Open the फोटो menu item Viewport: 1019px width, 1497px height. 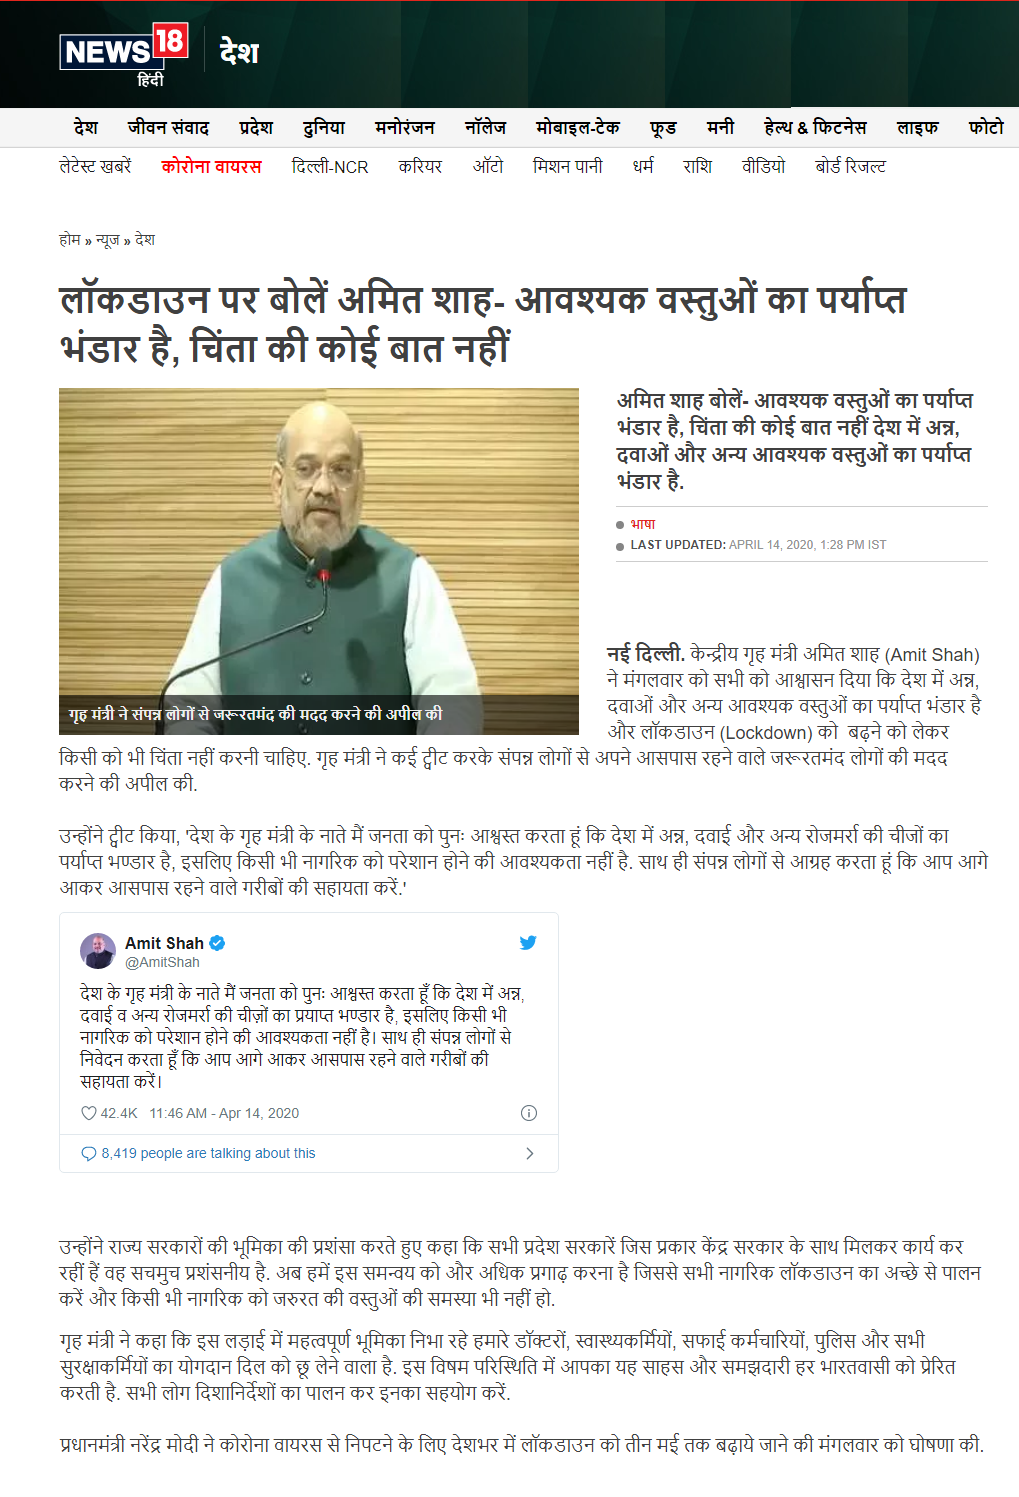click(986, 127)
